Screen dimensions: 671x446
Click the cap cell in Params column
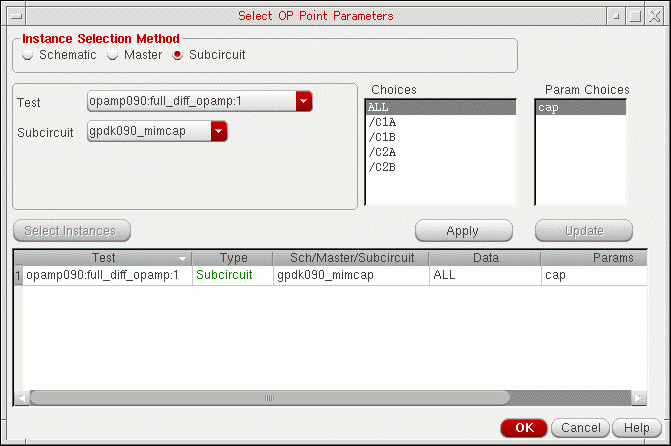(594, 275)
